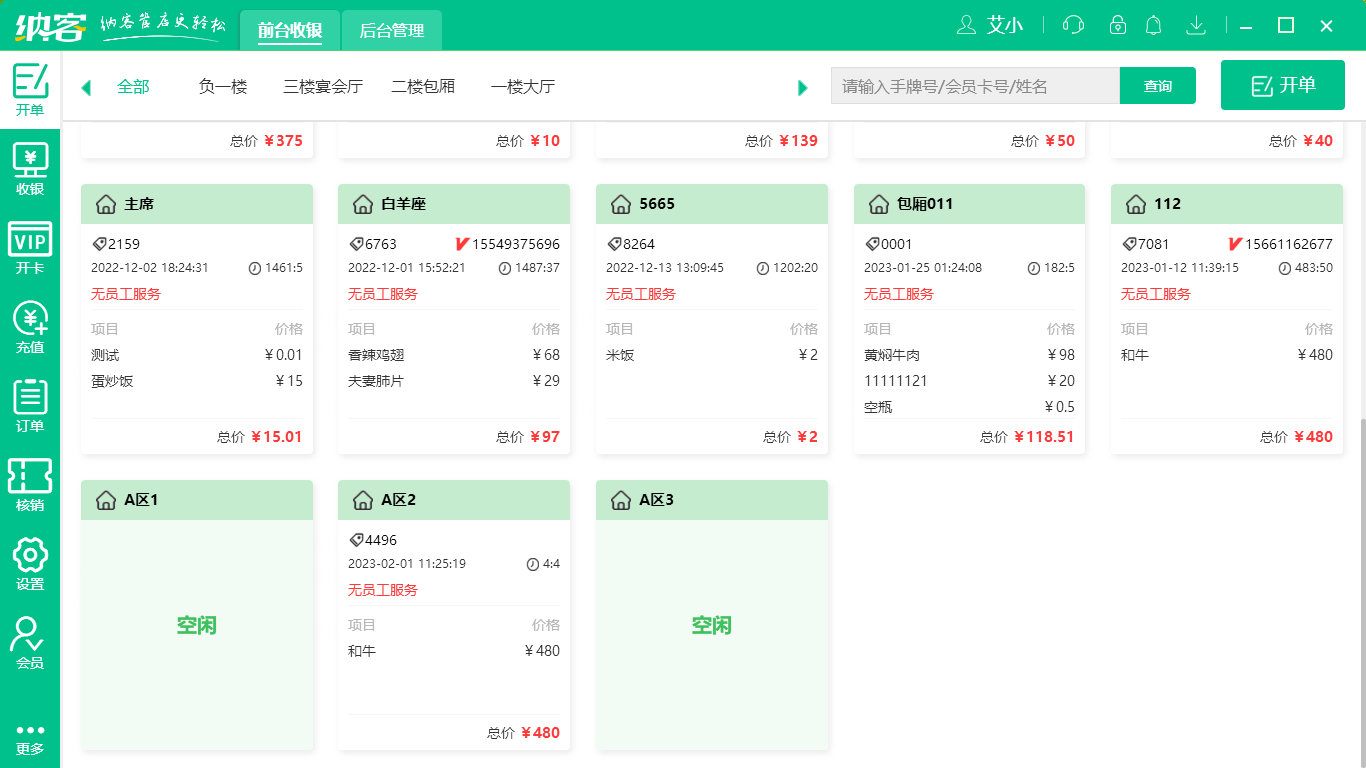Viewport: 1366px width, 768px height.
Task: Click the green 开单 button top right
Action: click(x=1283, y=85)
